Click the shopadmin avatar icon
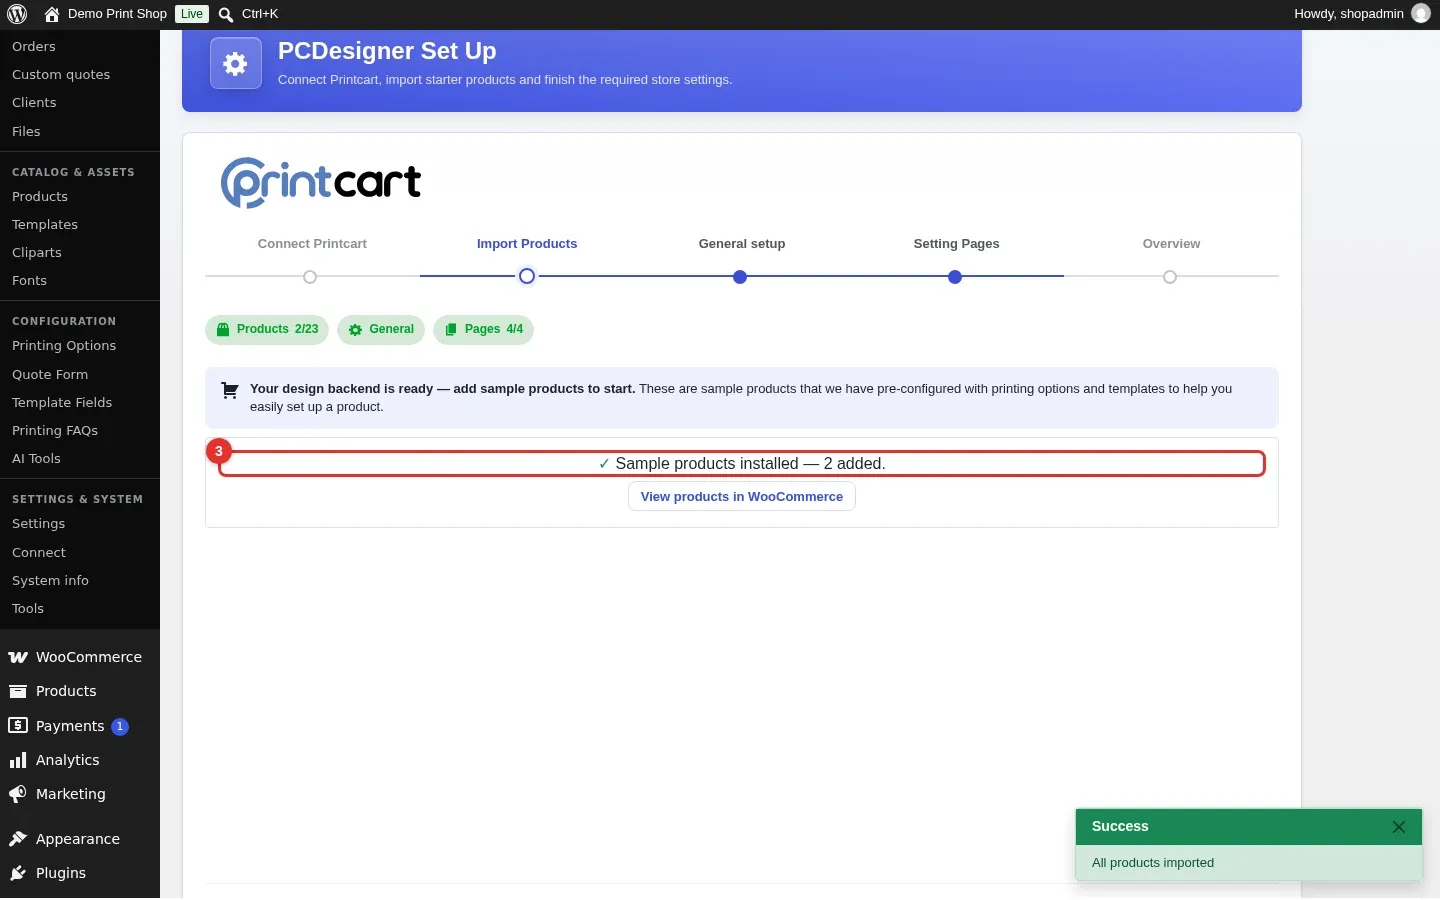The image size is (1440, 900). point(1421,14)
